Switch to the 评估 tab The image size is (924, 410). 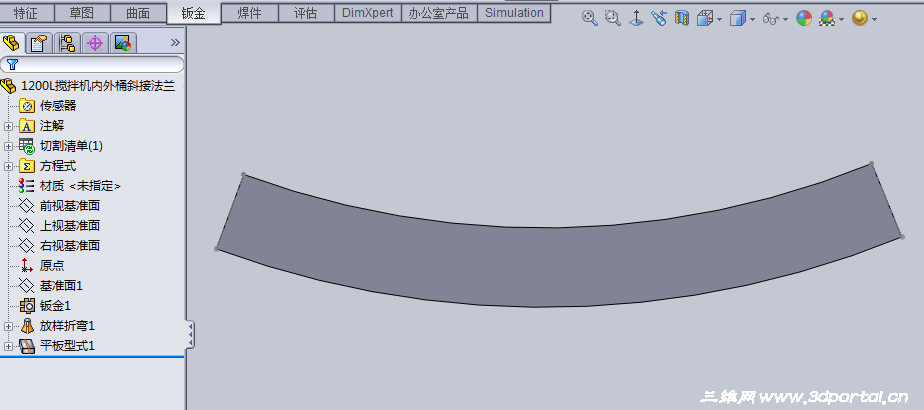pos(305,13)
